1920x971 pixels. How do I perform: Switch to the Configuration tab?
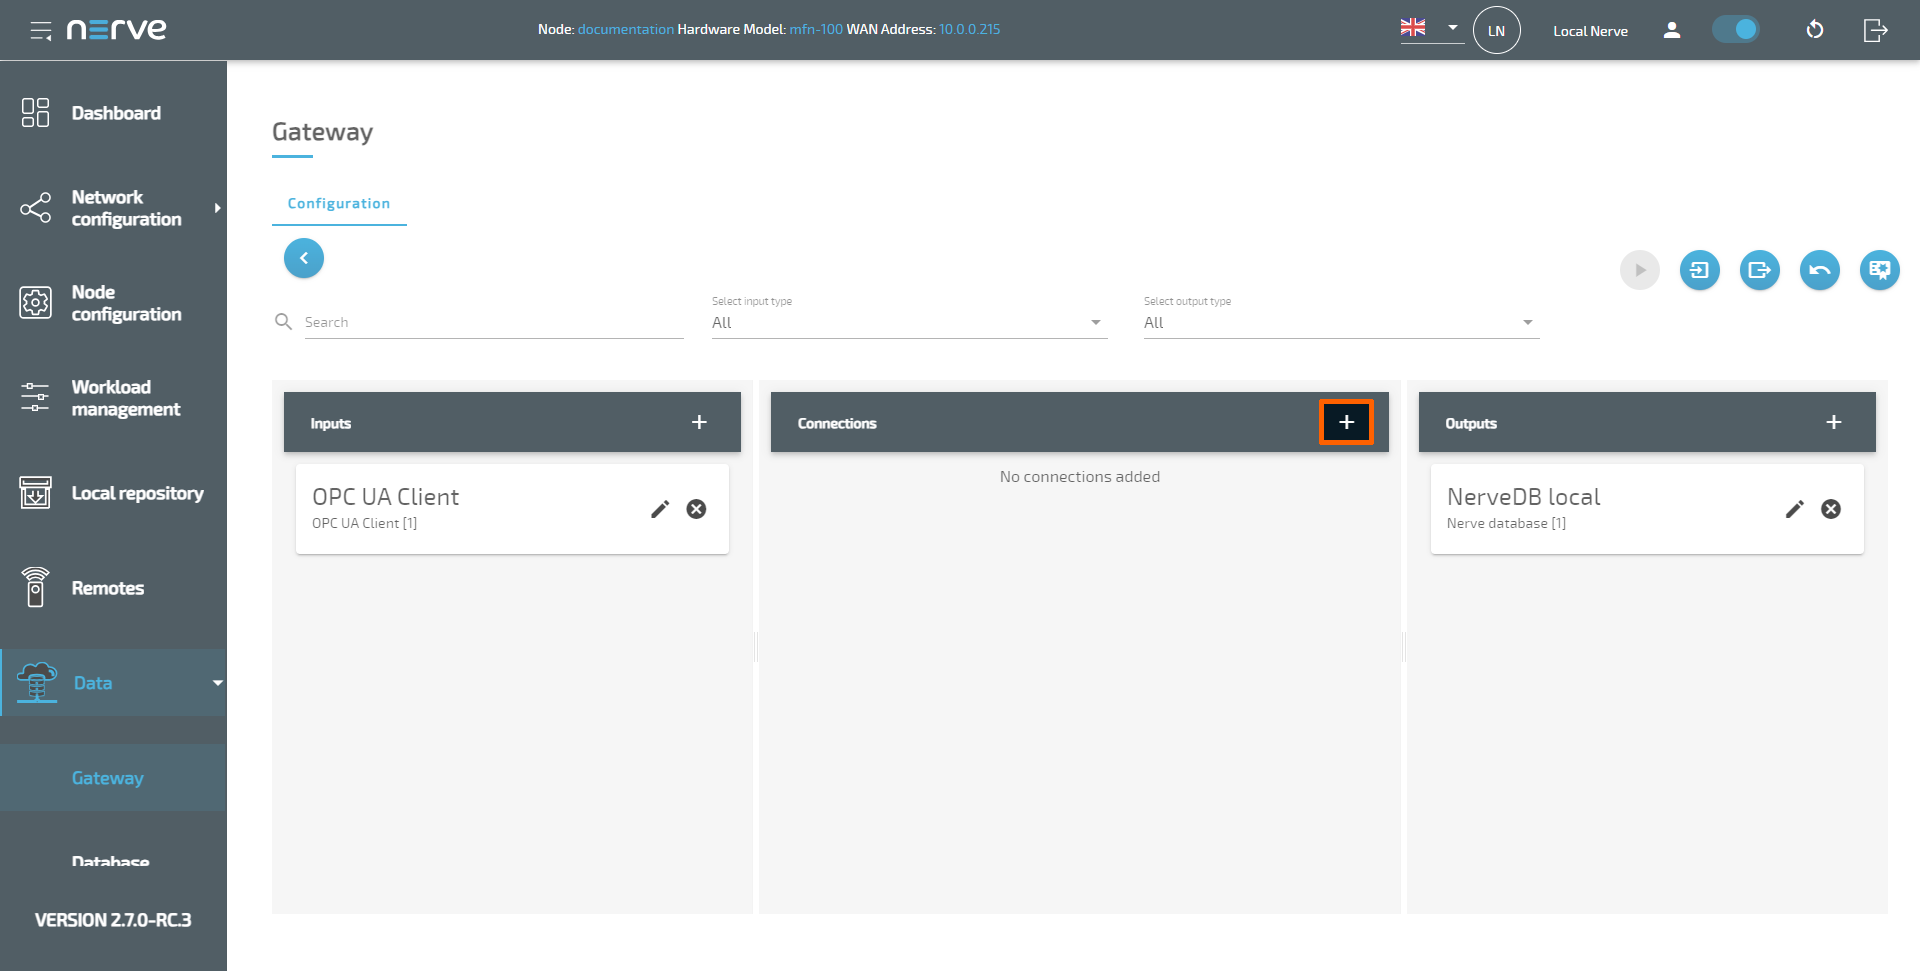point(339,203)
